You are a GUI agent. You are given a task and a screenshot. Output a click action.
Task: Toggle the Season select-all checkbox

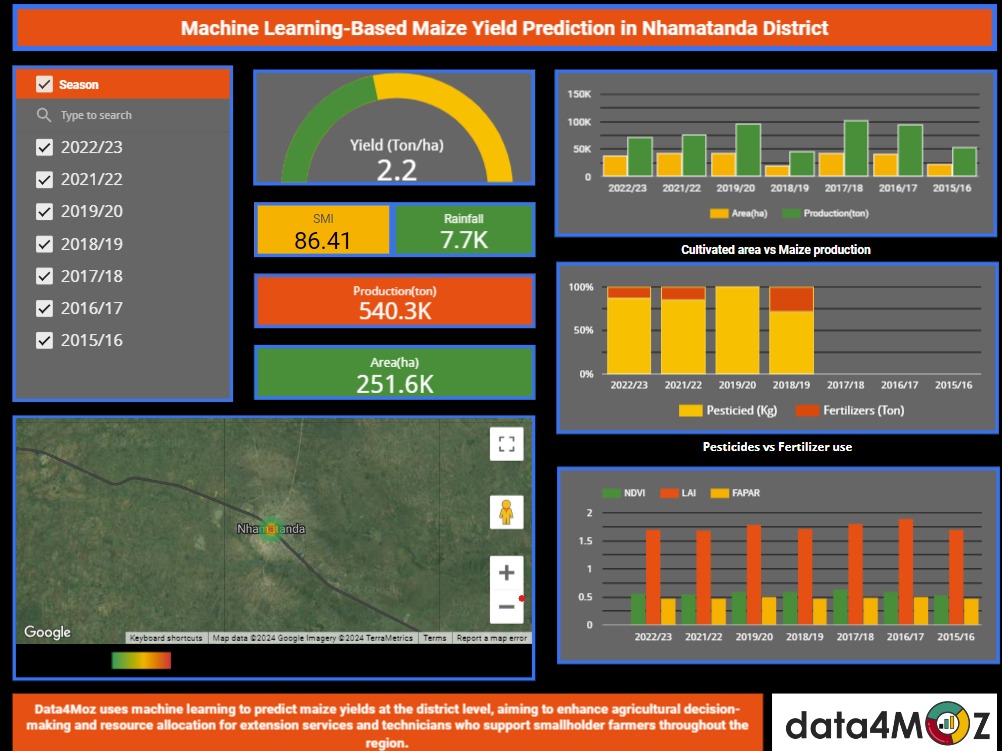click(44, 84)
